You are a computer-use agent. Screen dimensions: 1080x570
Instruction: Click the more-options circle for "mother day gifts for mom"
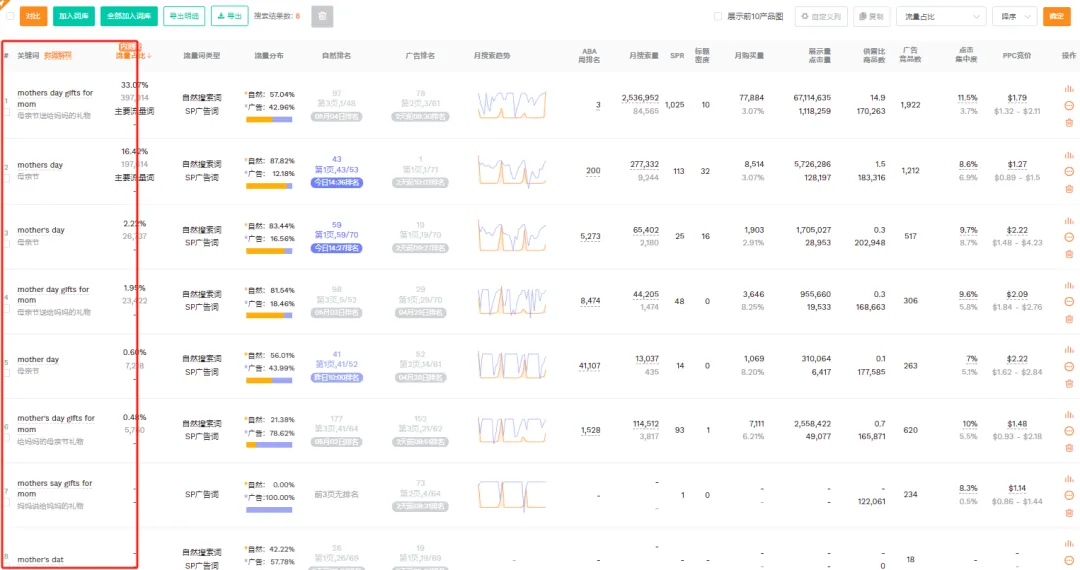pyautogui.click(x=1068, y=302)
